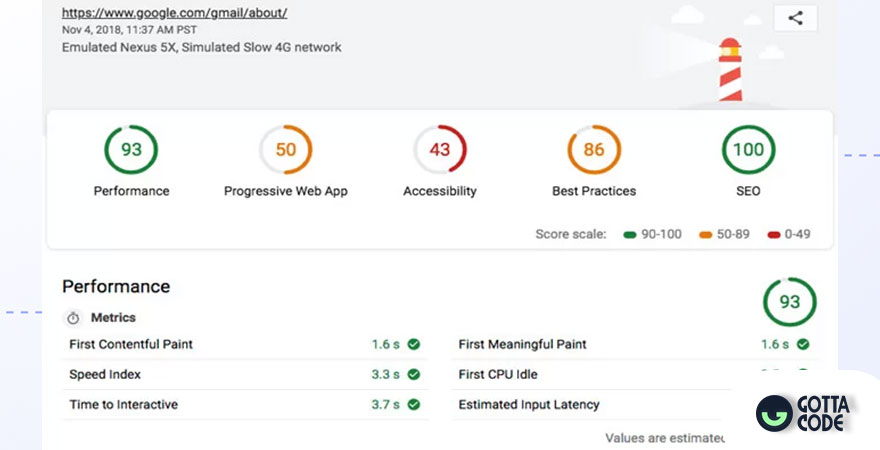Select the Best Practices gauge 86

point(594,150)
